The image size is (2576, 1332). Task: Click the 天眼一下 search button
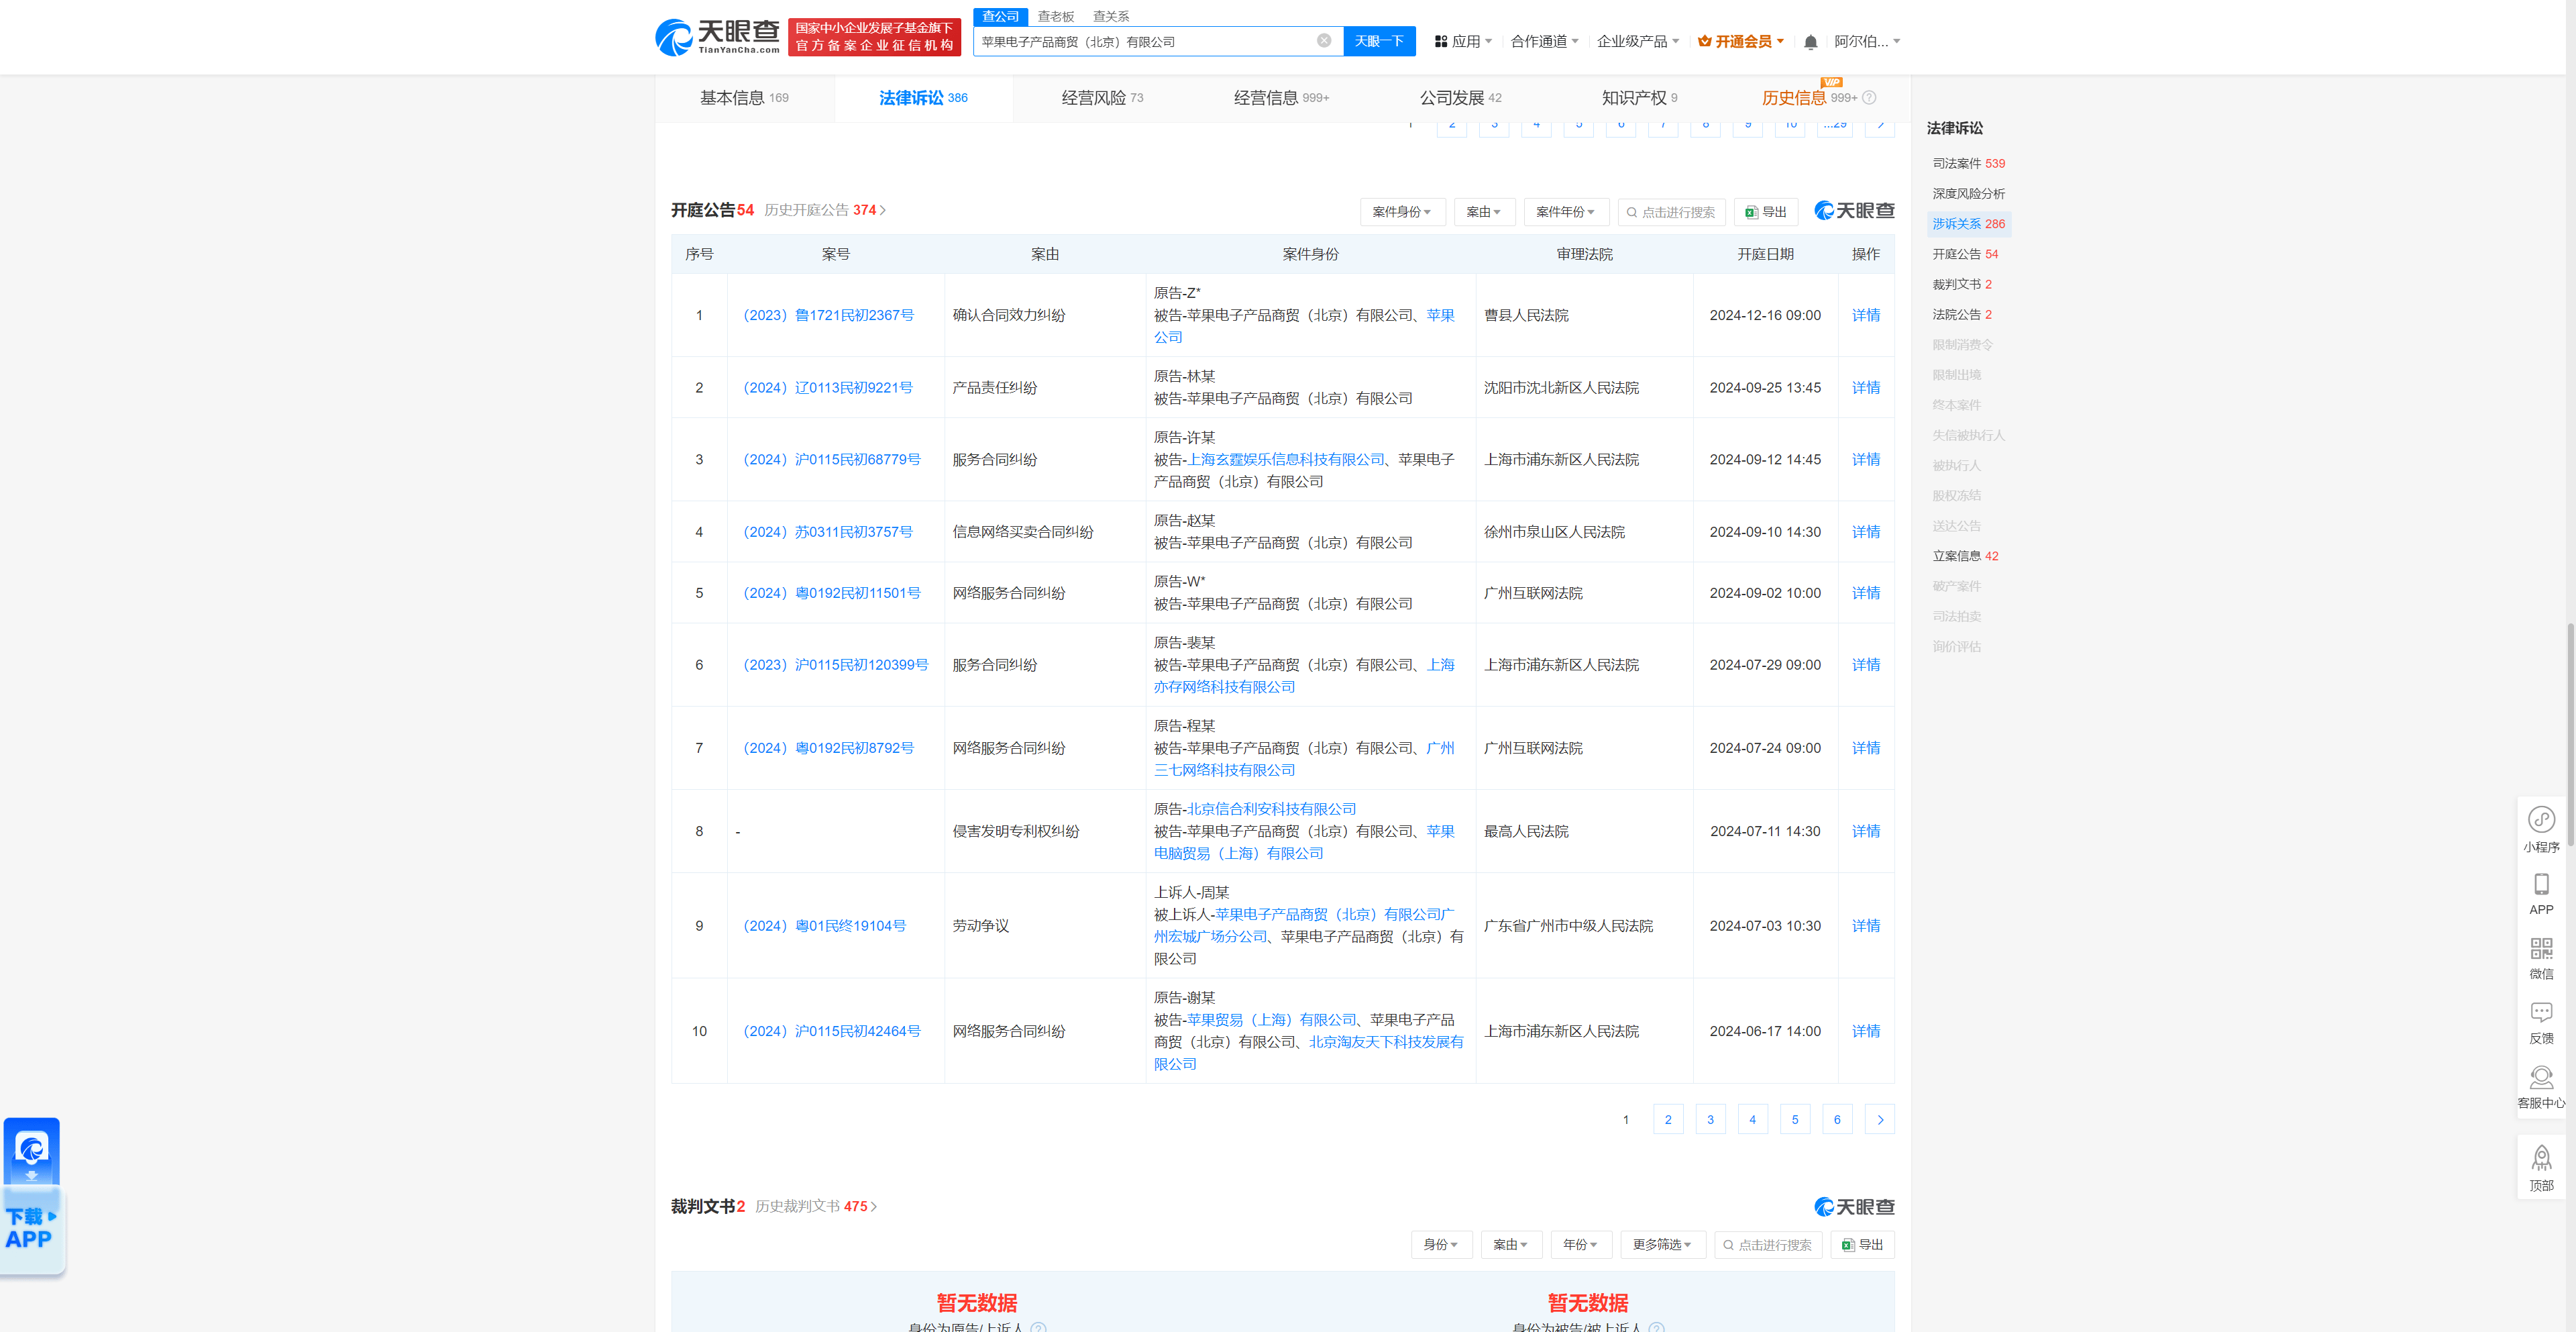1379,41
